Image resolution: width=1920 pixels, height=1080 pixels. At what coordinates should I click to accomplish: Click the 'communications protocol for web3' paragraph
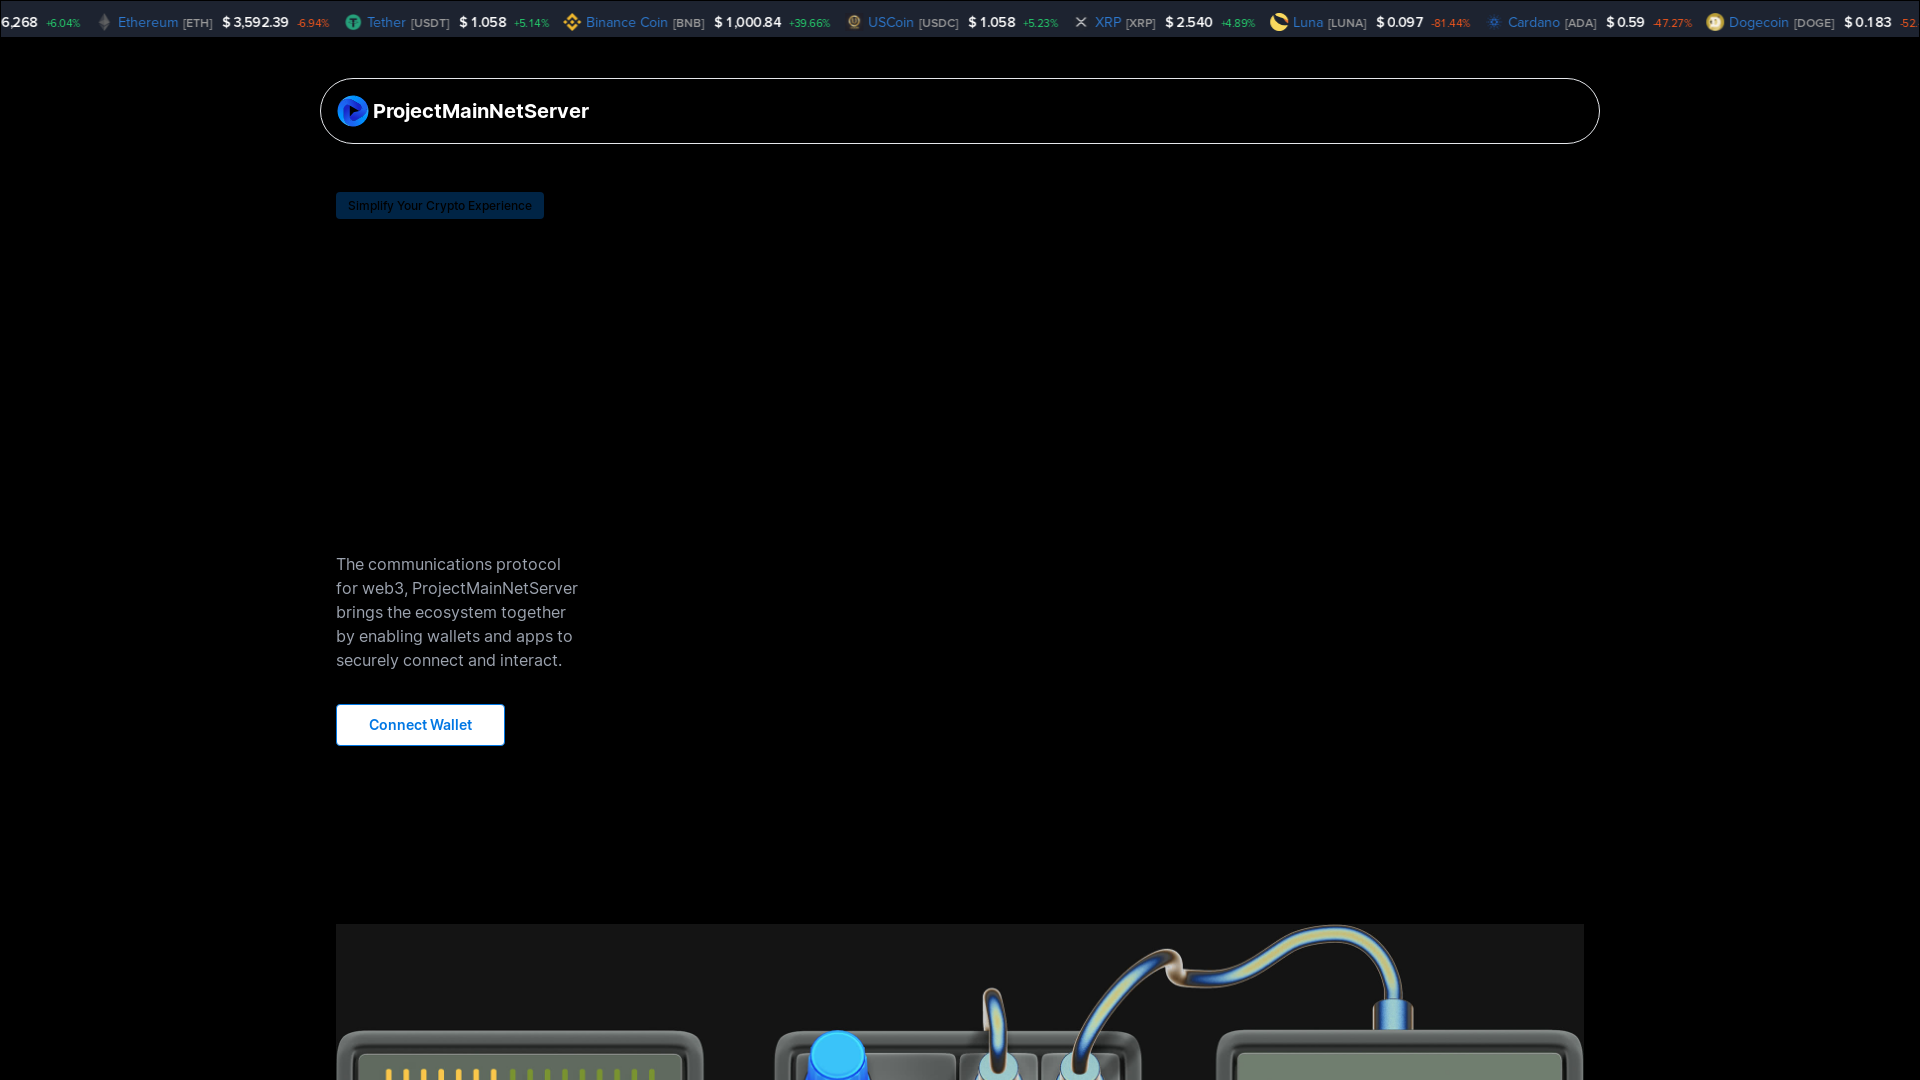[x=457, y=612]
